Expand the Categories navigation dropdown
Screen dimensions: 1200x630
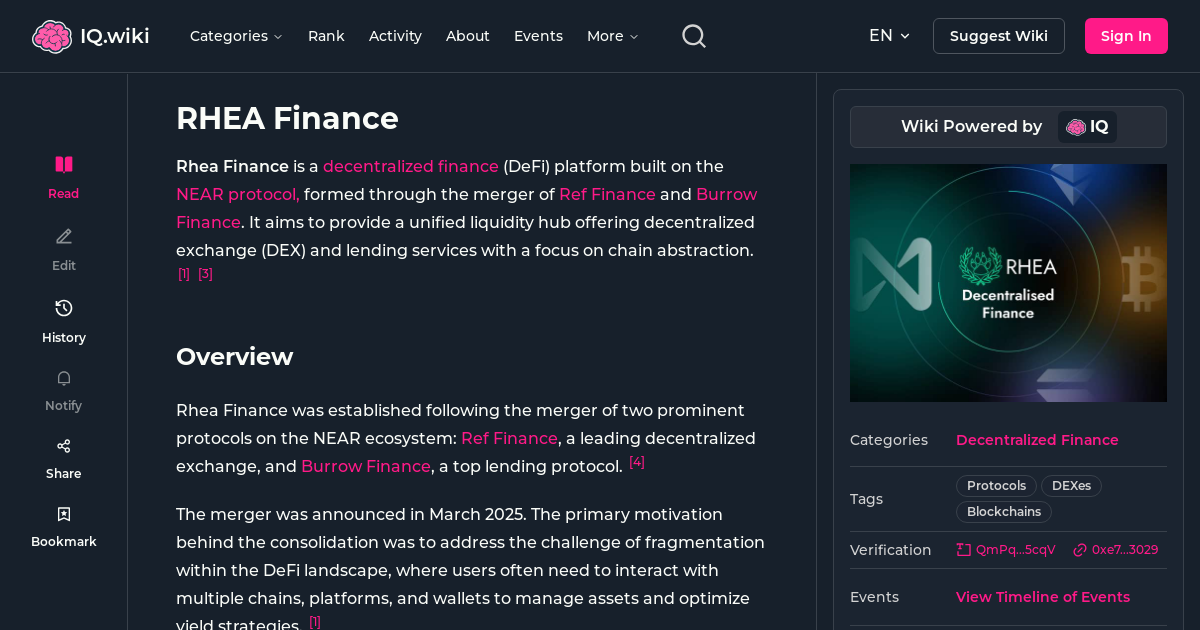click(x=236, y=36)
